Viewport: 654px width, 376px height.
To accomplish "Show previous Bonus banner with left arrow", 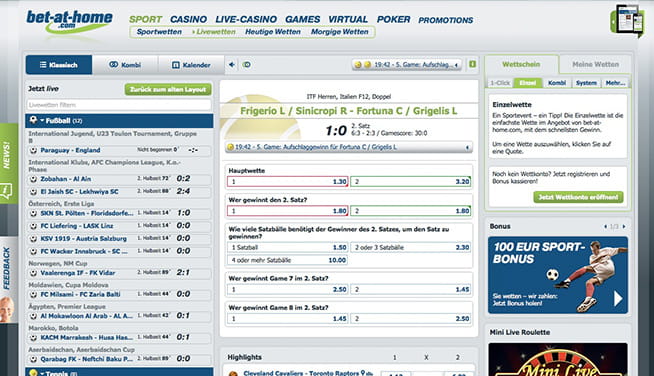I will pos(605,227).
